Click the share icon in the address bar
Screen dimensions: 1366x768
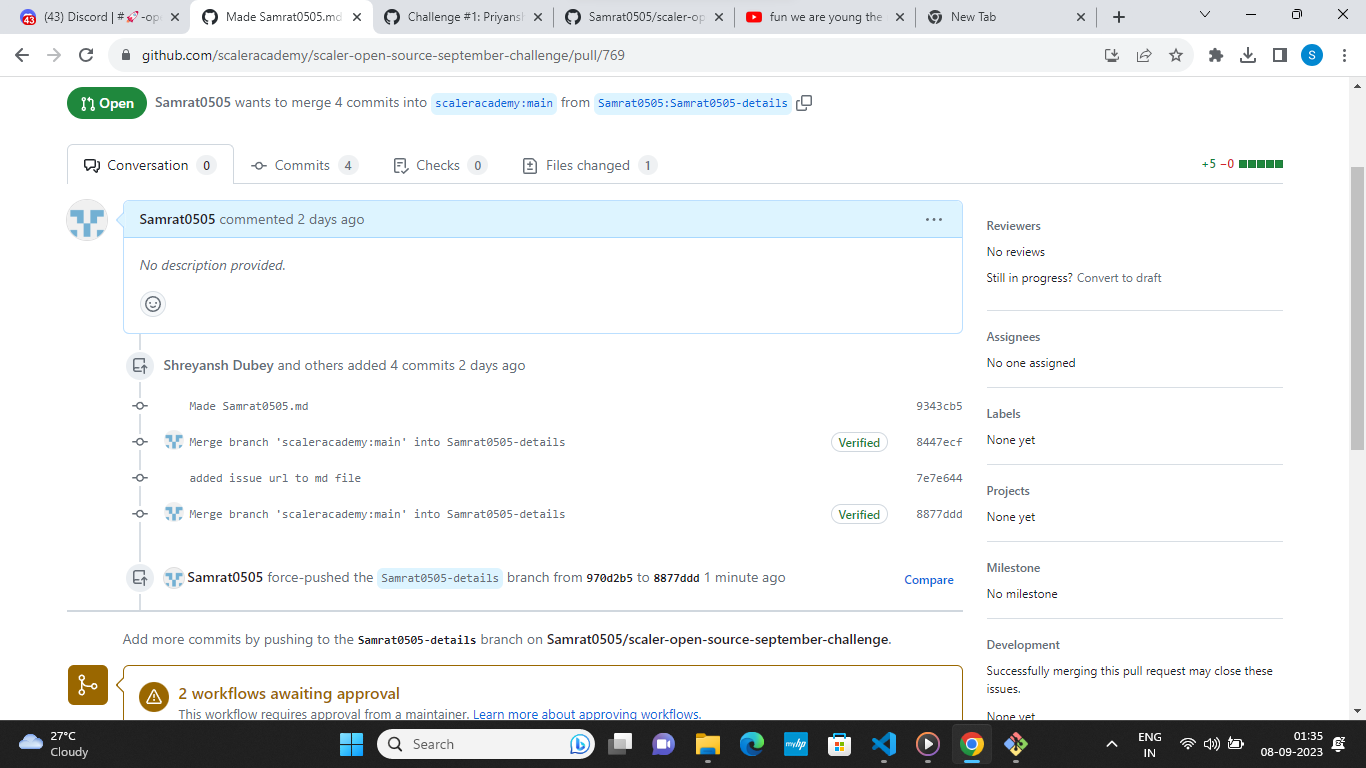click(1144, 55)
